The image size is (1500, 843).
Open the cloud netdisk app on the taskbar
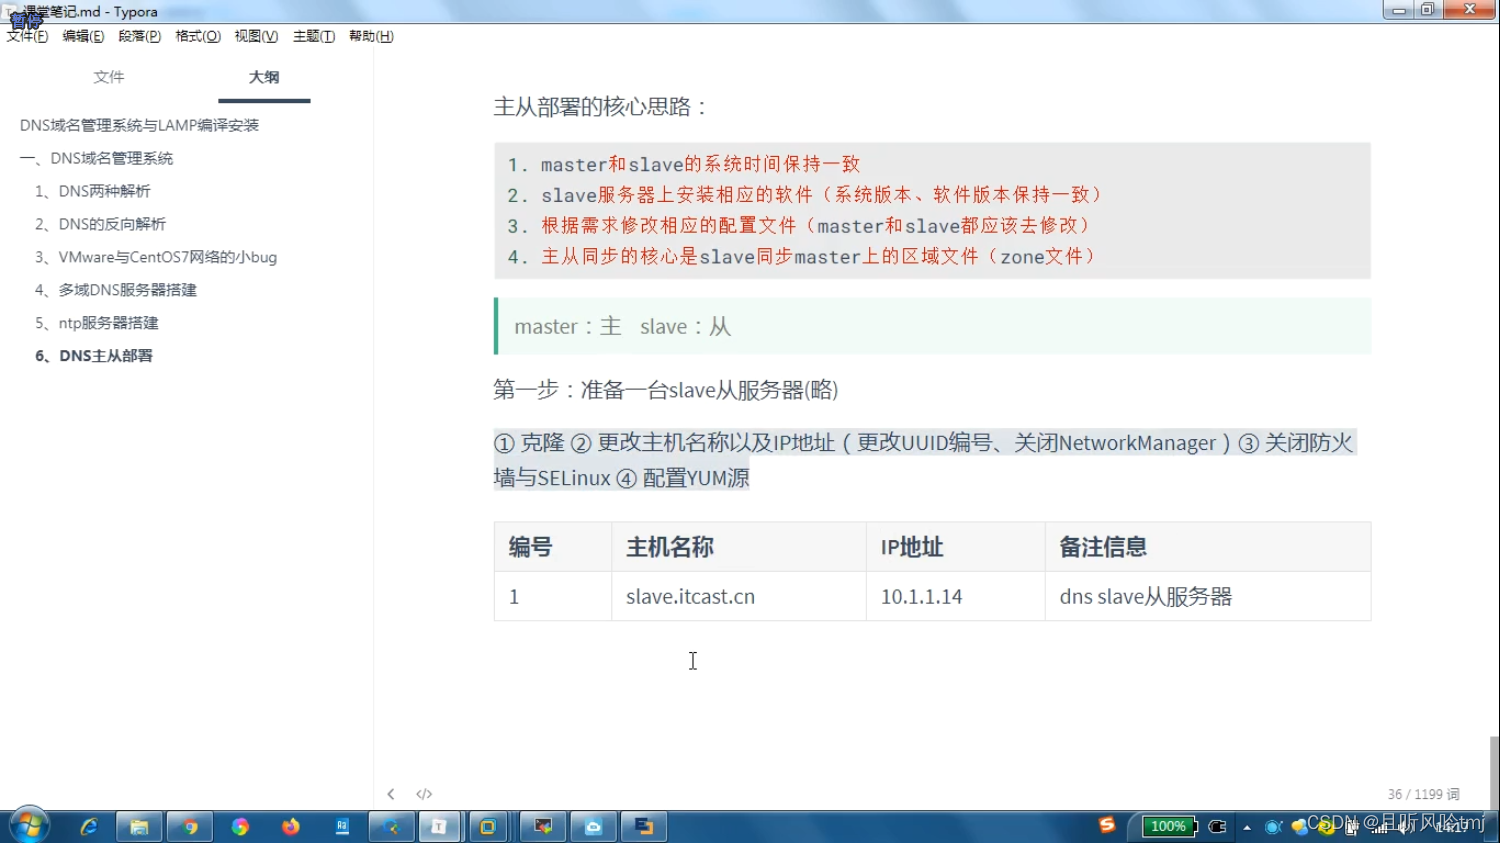click(x=593, y=827)
